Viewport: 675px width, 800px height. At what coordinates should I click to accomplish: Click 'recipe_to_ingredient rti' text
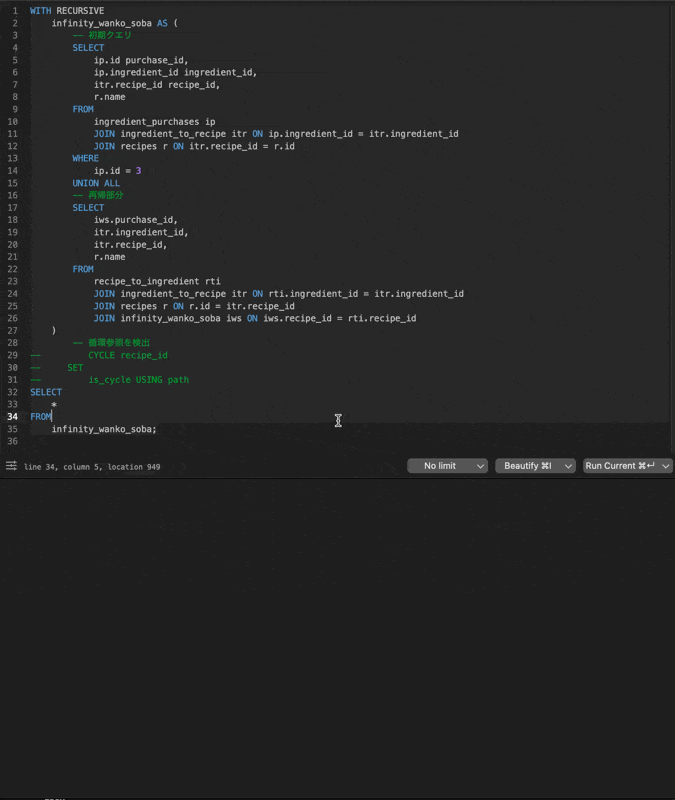[x=157, y=281]
